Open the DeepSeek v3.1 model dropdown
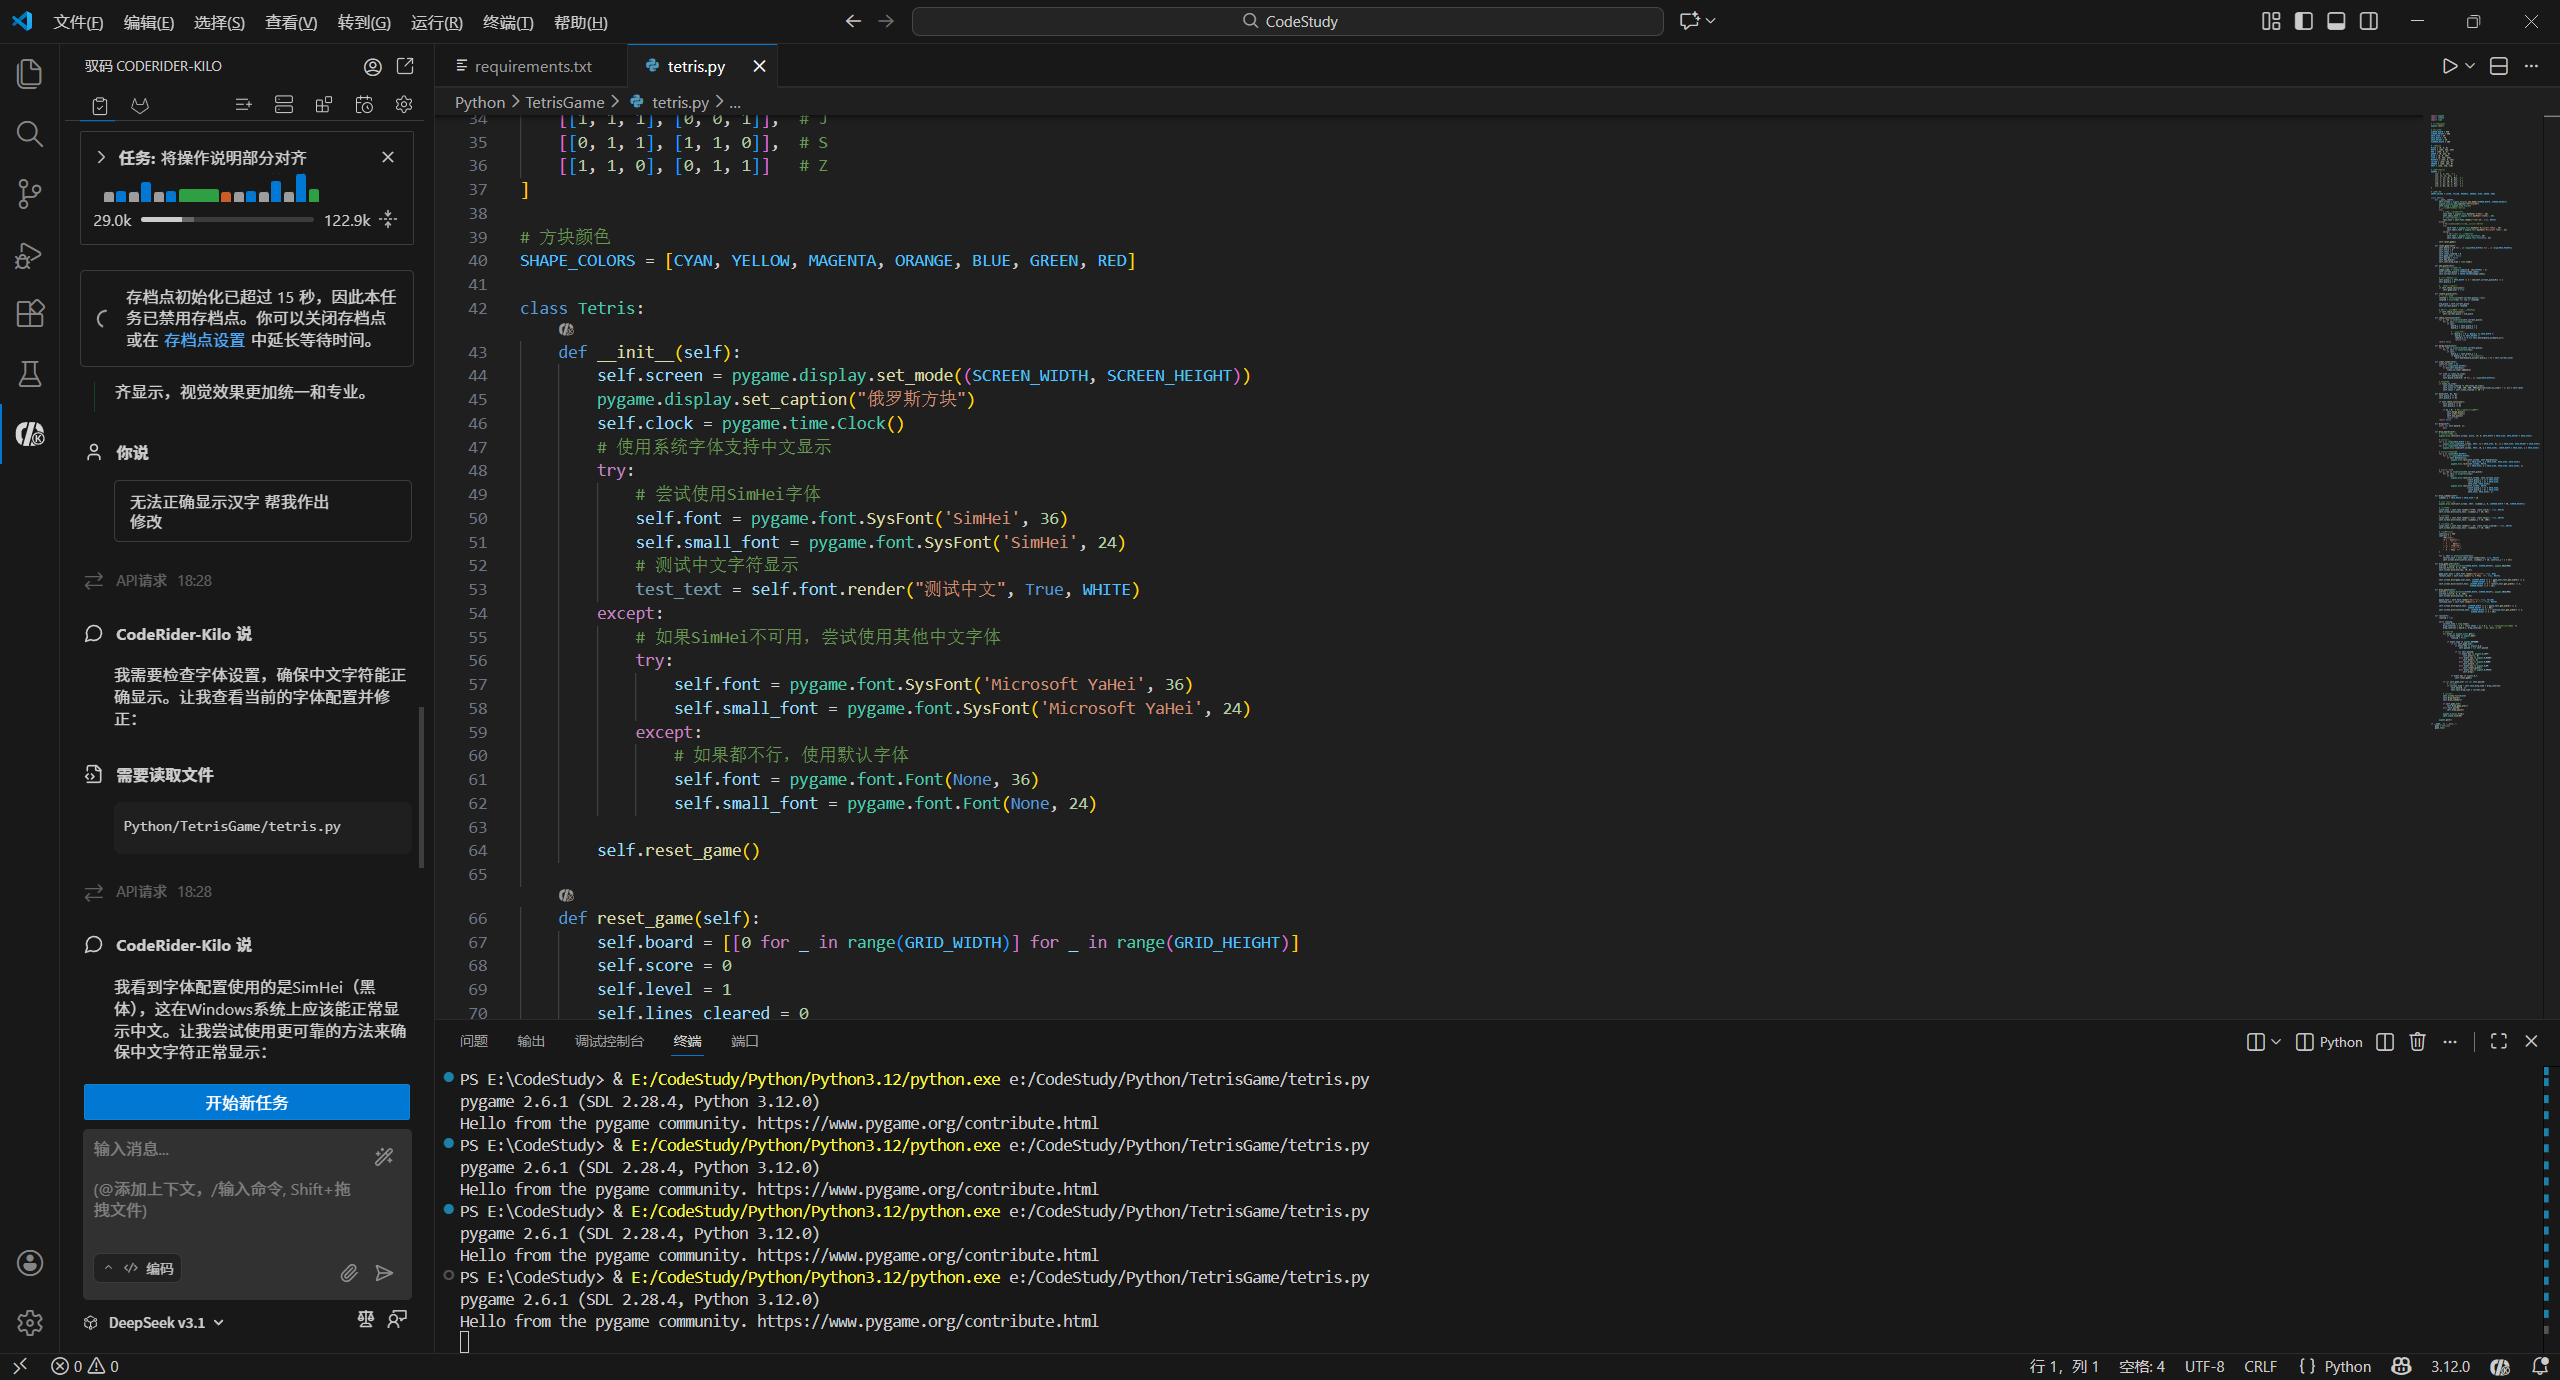This screenshot has width=2560, height=1380. click(x=157, y=1322)
